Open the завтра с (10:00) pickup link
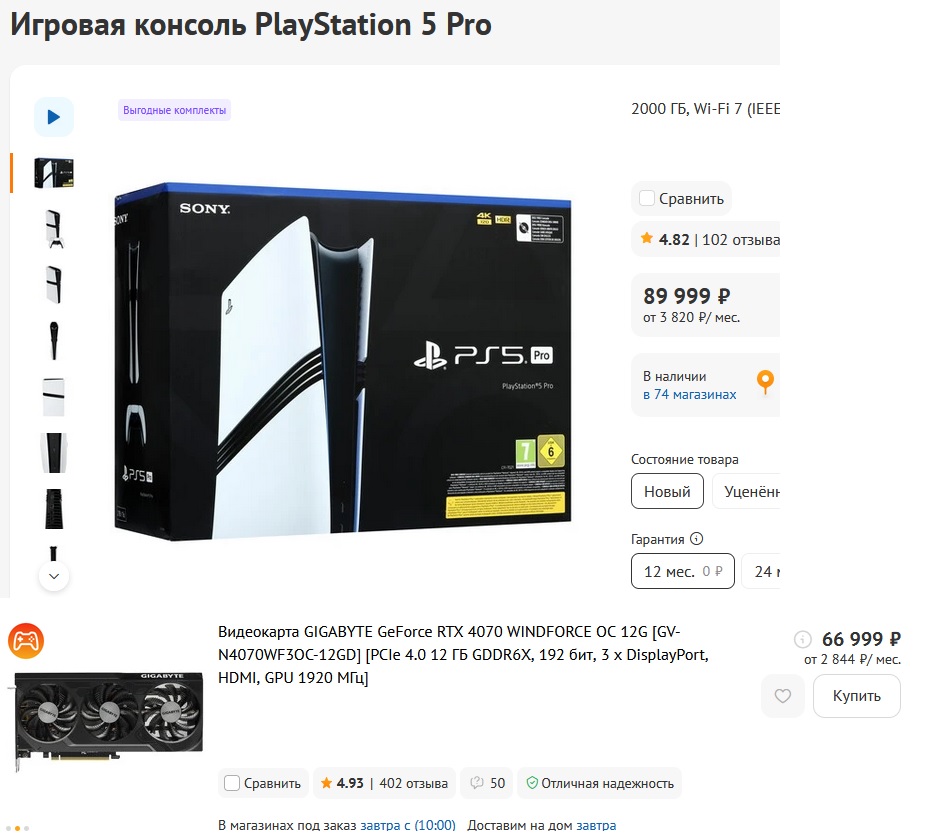Image resolution: width=934 pixels, height=840 pixels. click(408, 825)
